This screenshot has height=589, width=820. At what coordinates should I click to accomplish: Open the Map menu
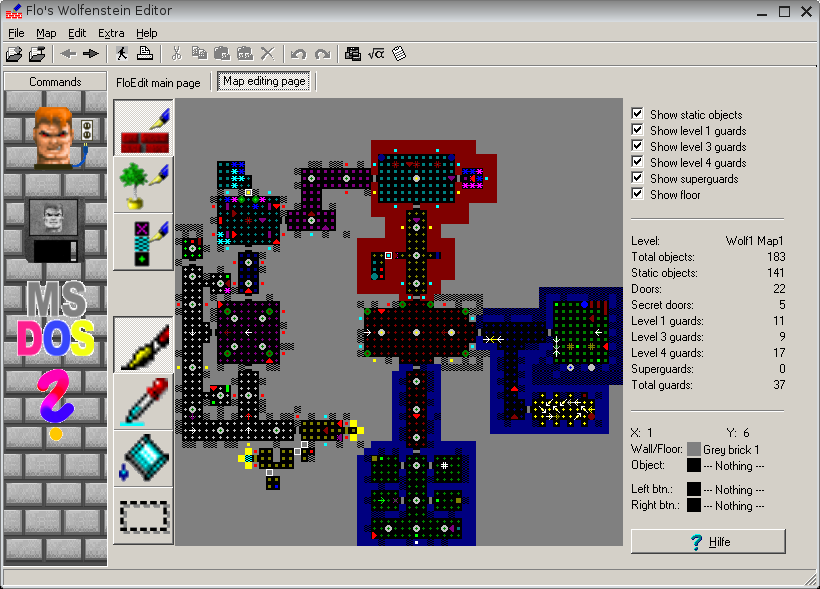pos(46,33)
